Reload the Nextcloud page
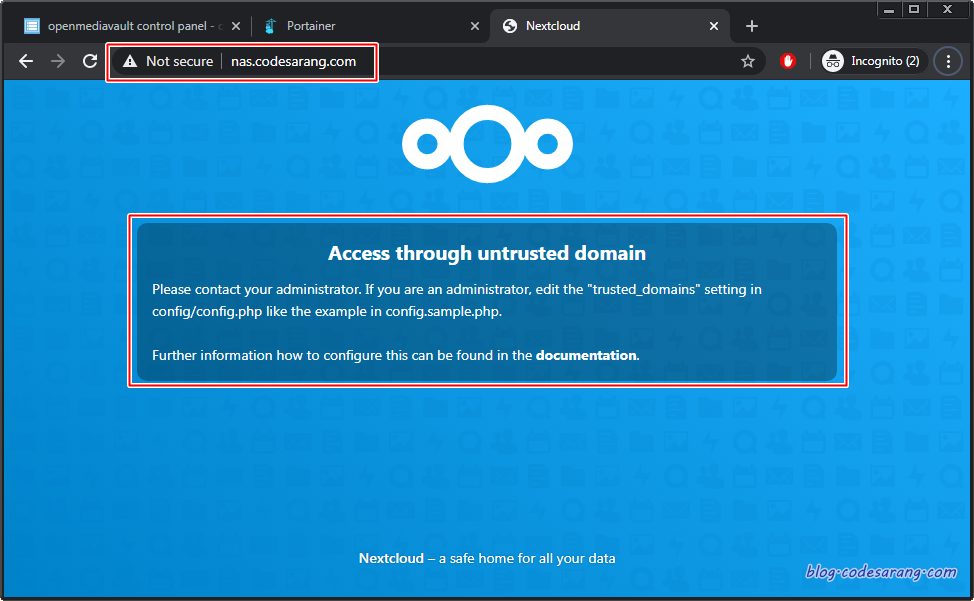This screenshot has width=974, height=601. (x=90, y=61)
